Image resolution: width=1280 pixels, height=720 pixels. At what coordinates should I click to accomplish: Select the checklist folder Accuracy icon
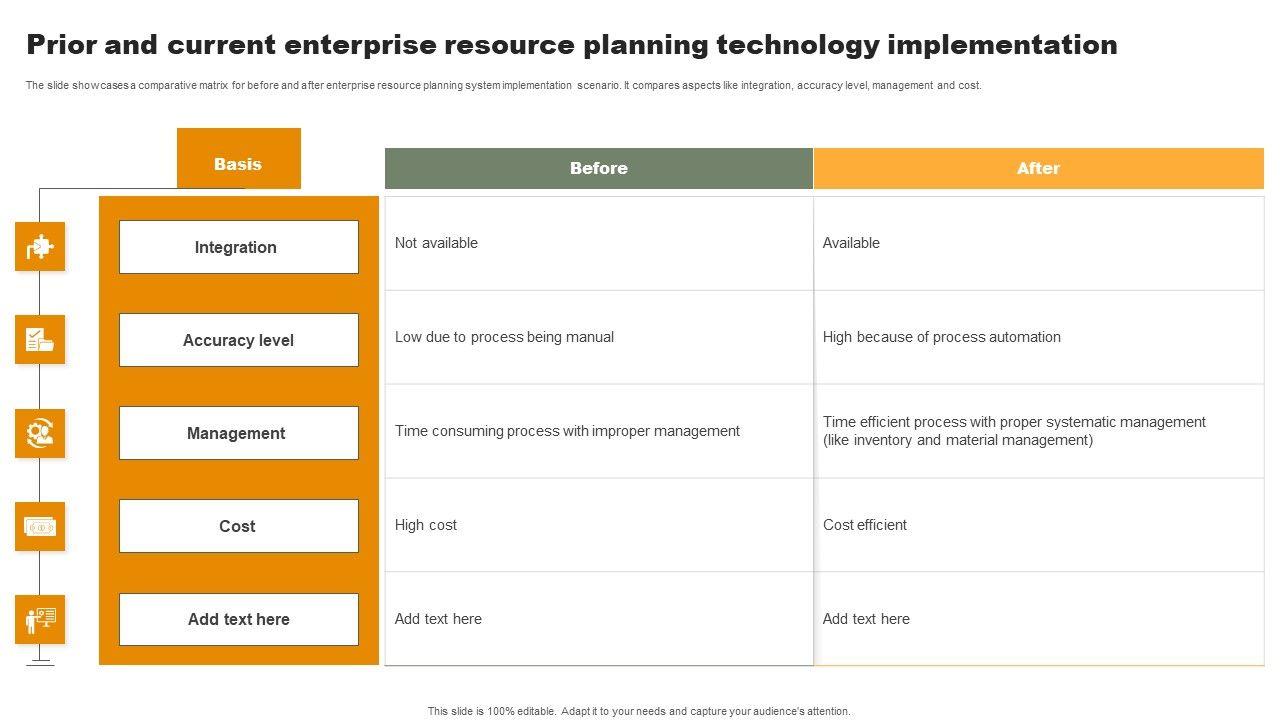[40, 340]
